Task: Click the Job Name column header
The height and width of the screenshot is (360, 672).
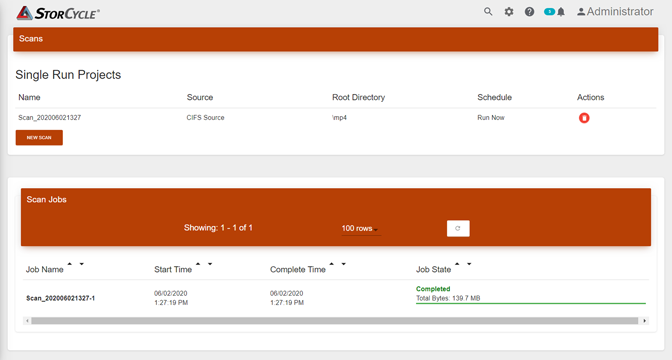Action: tap(45, 270)
